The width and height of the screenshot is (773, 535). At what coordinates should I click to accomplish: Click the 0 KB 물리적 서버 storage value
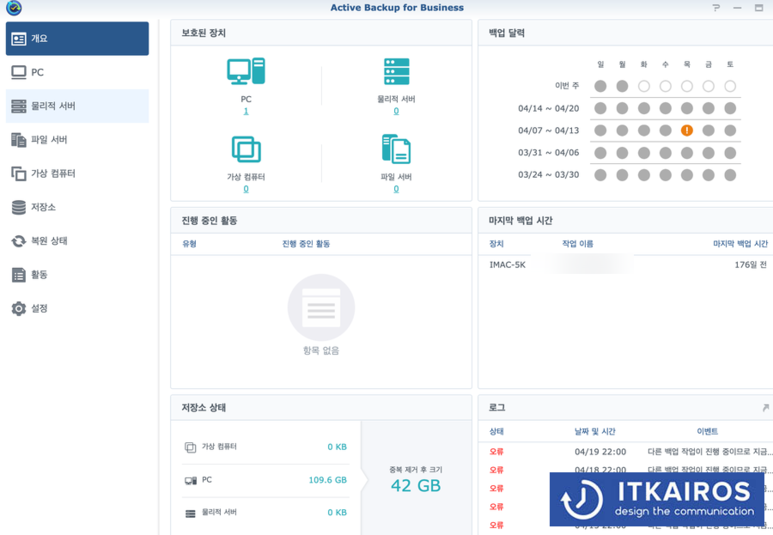(337, 512)
